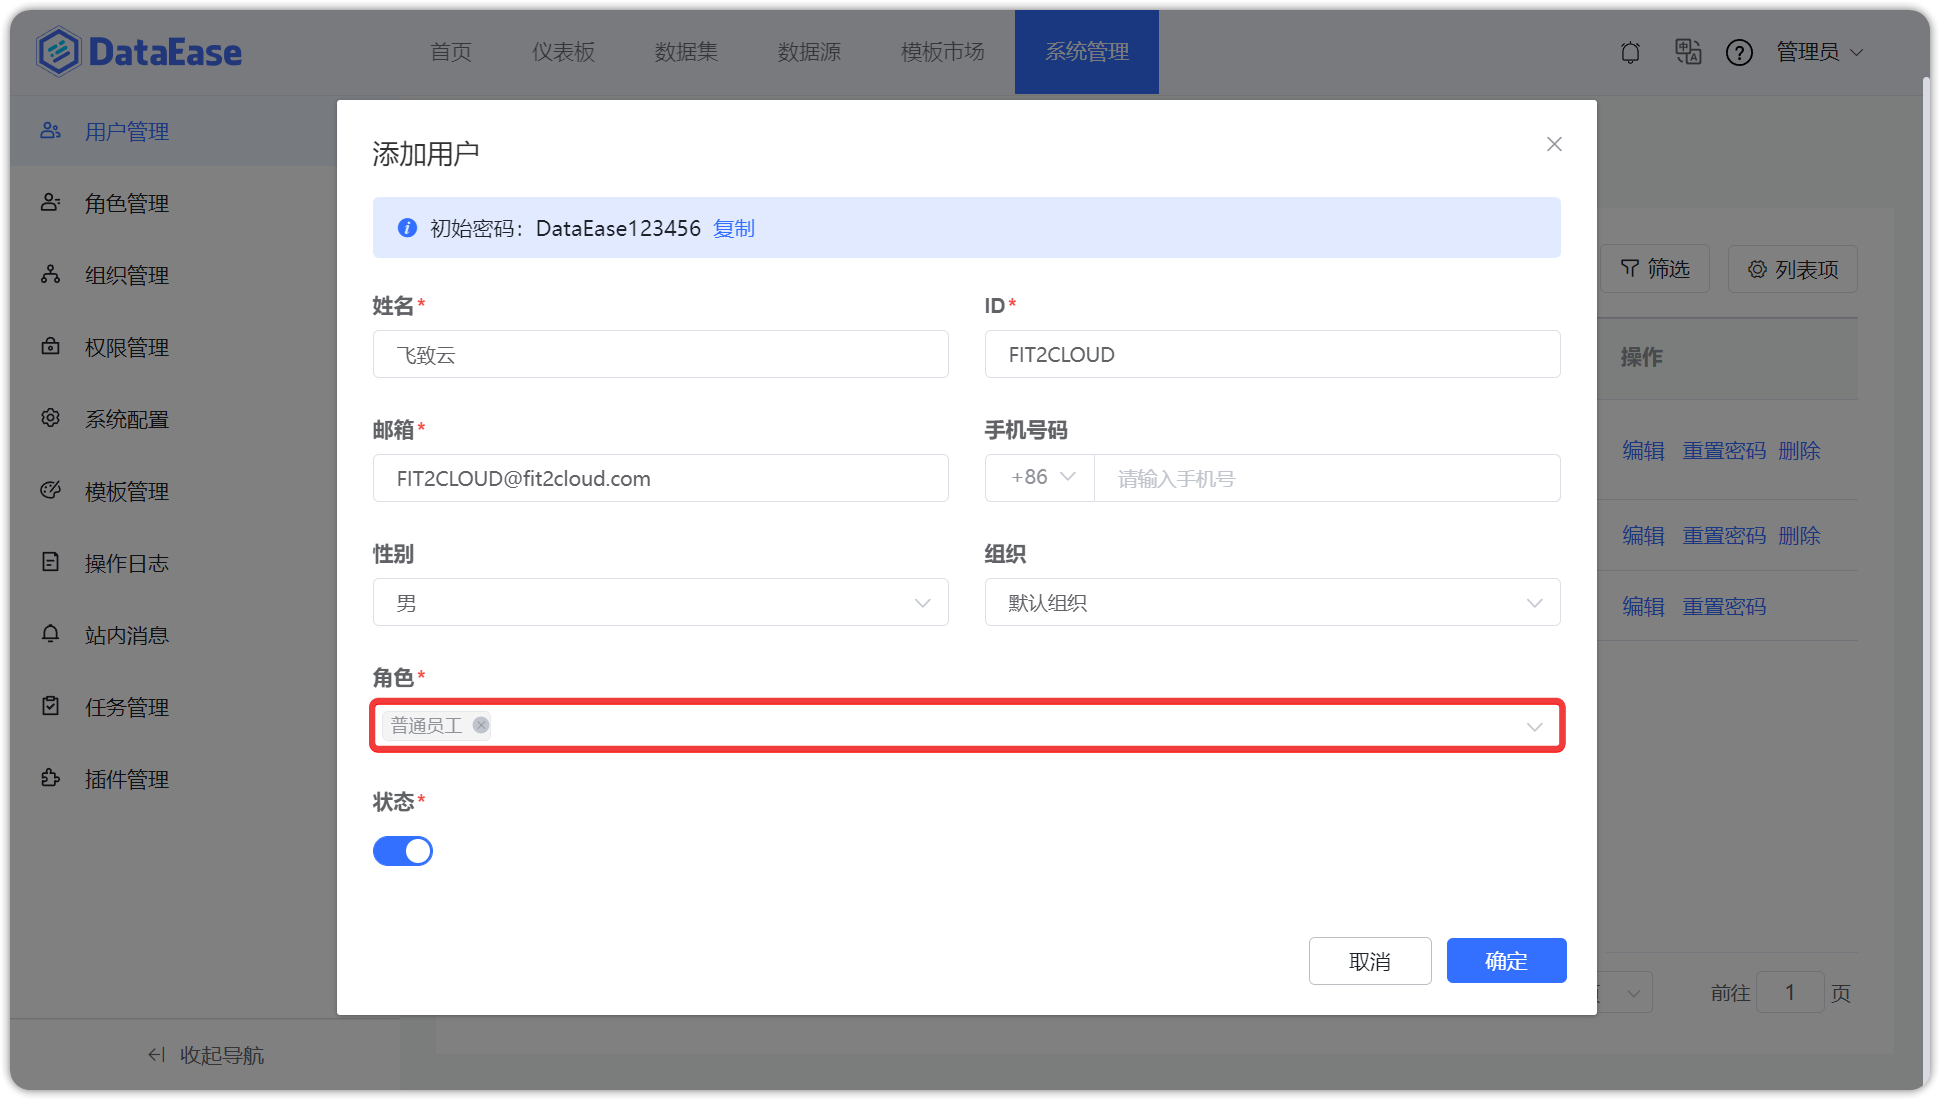The height and width of the screenshot is (1100, 1940).
Task: Click the info icon beside 初始密码
Action: click(x=407, y=228)
